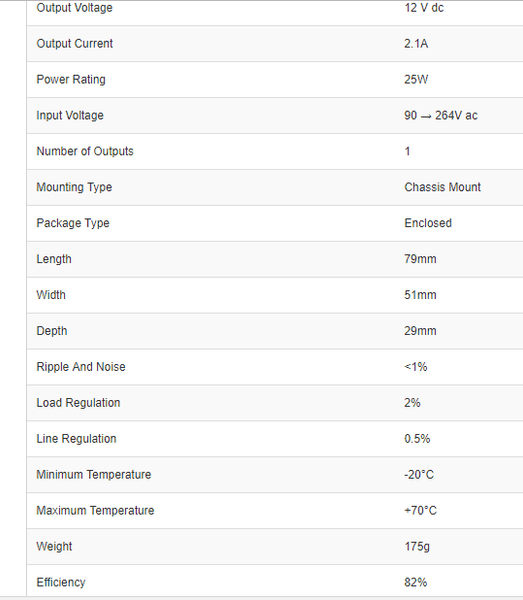This screenshot has height=600, width=523.
Task: Select the 29mm depth value
Action: coord(420,331)
